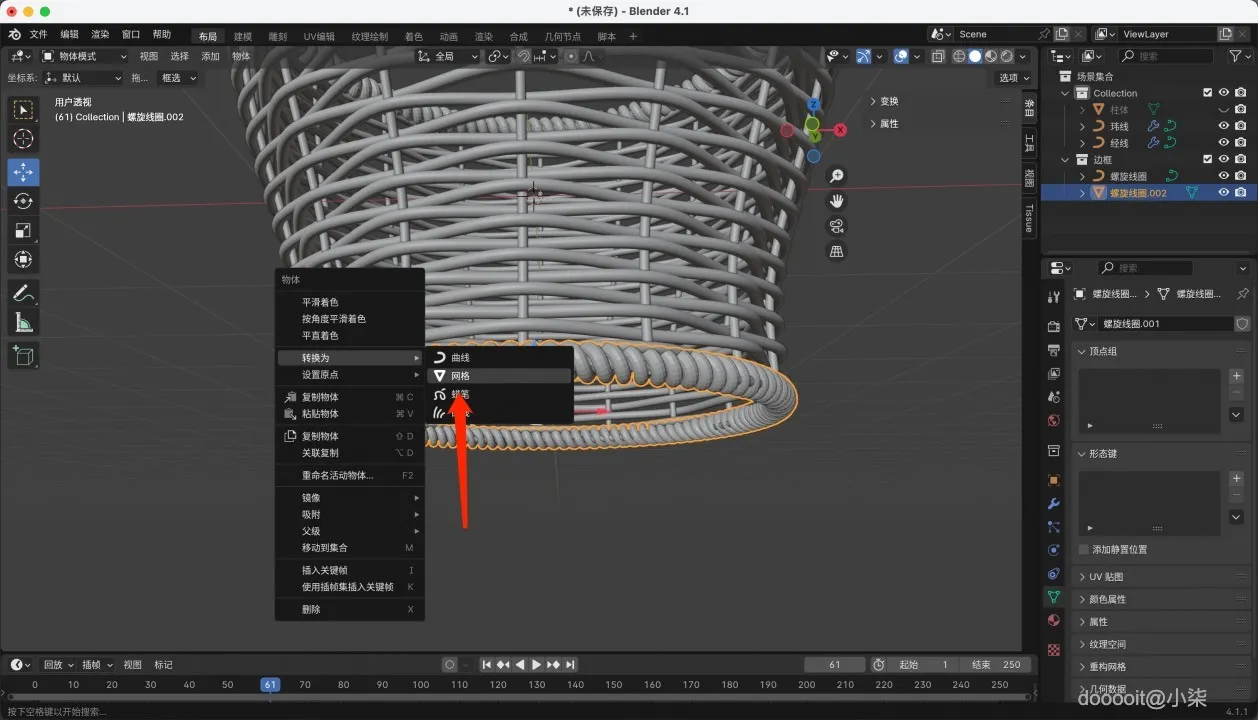The height and width of the screenshot is (720, 1258).
Task: Click the viewport gizmo red X axis
Action: tap(841, 130)
